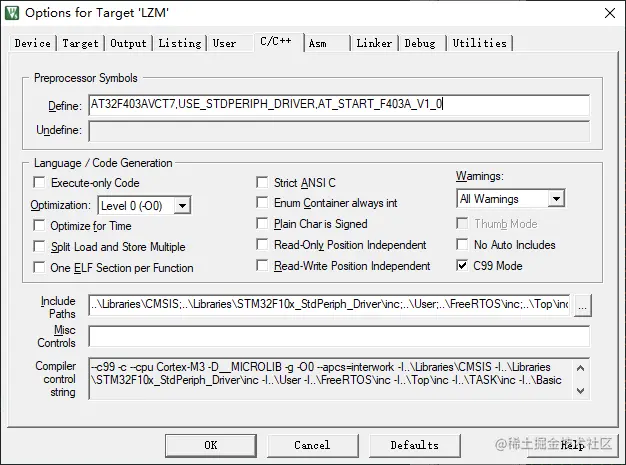Screen dimensions: 626x465
Task: Switch to the Device tab
Action: tap(33, 43)
